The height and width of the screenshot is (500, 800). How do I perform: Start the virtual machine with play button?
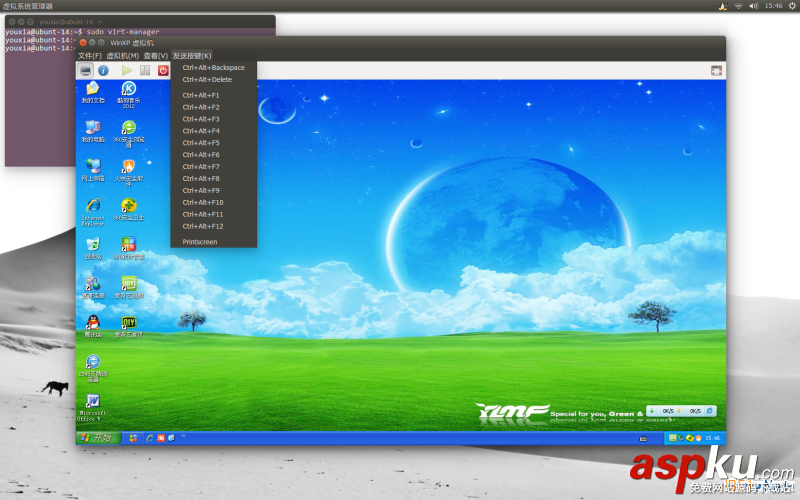click(127, 70)
